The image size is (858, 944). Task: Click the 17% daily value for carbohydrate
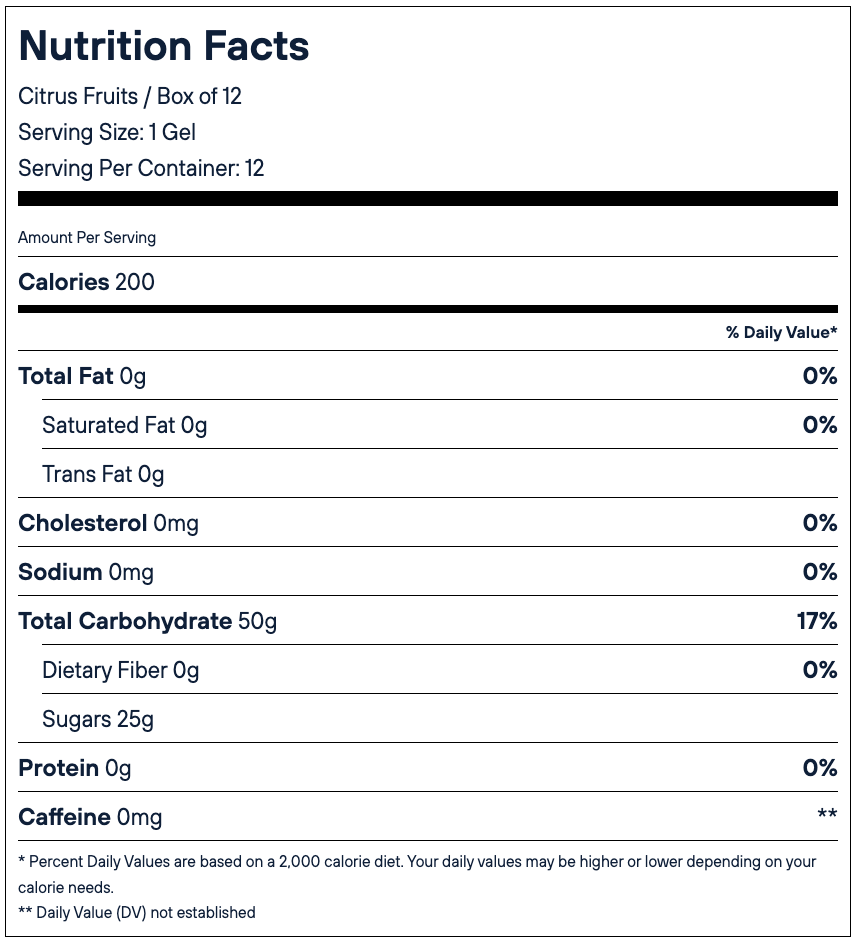816,621
